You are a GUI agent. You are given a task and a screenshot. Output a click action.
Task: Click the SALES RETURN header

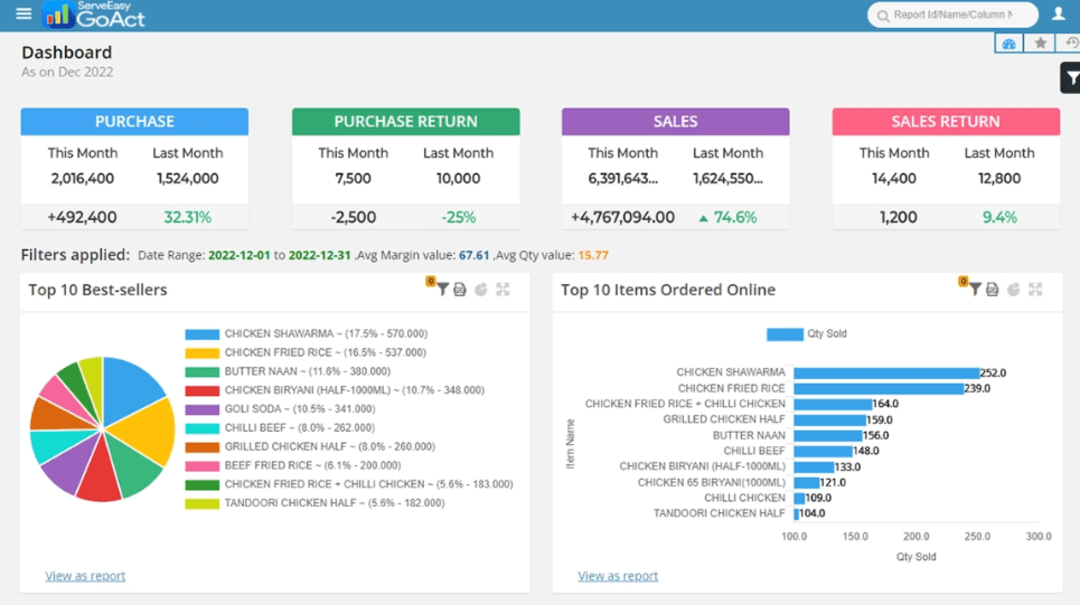945,121
